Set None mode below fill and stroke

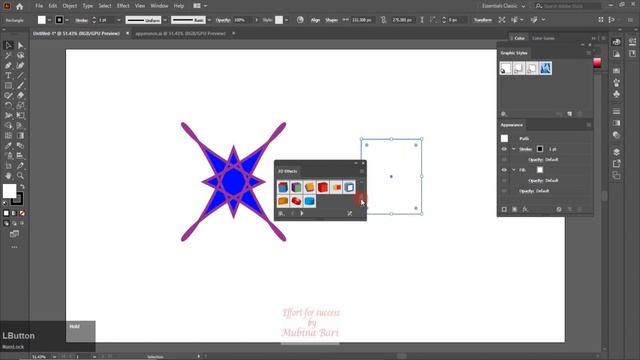pyautogui.click(x=22, y=213)
